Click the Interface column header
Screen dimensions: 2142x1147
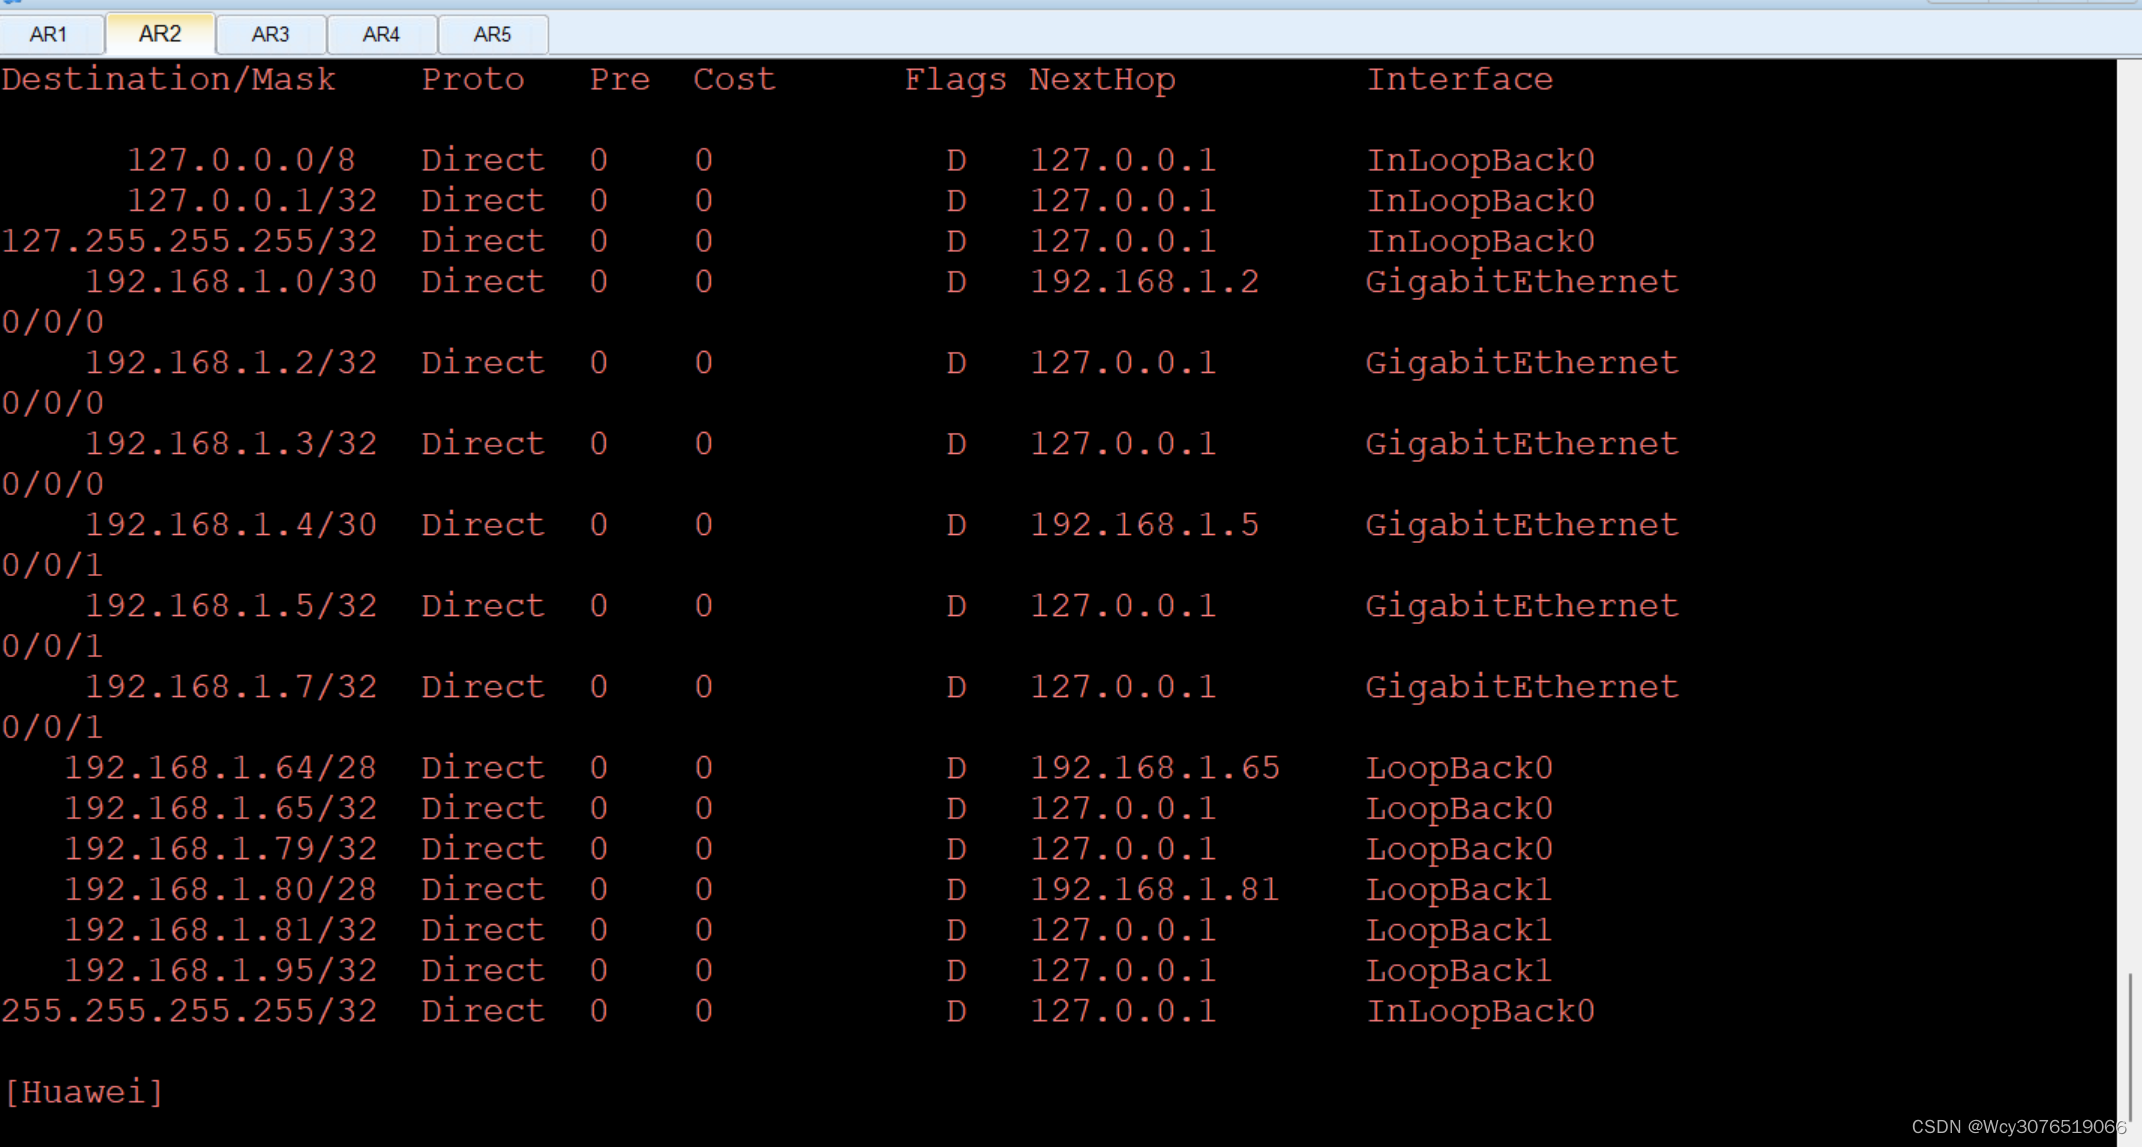pos(1460,79)
